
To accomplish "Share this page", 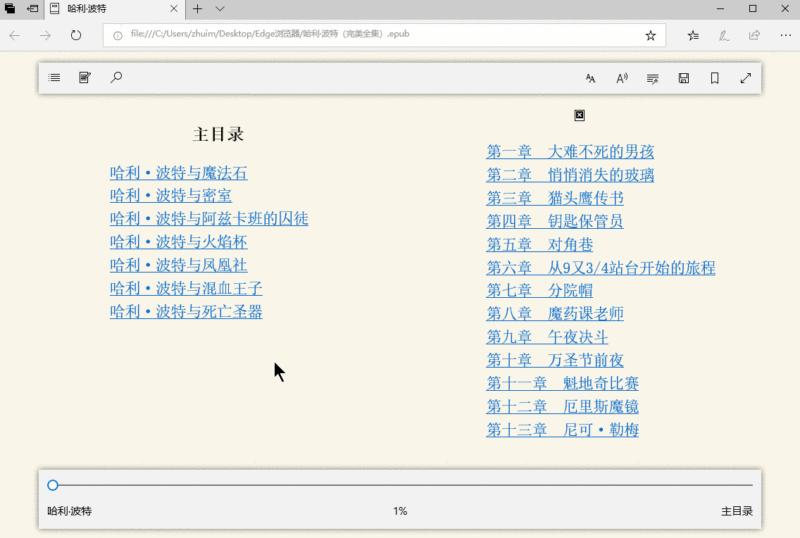I will pyautogui.click(x=754, y=35).
